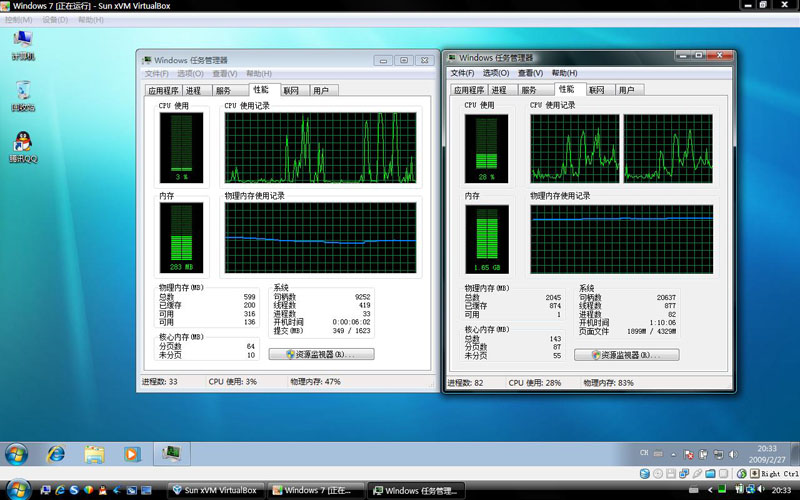Image resolution: width=800 pixels, height=500 pixels.
Task: Click the CH language indicator
Action: [644, 453]
